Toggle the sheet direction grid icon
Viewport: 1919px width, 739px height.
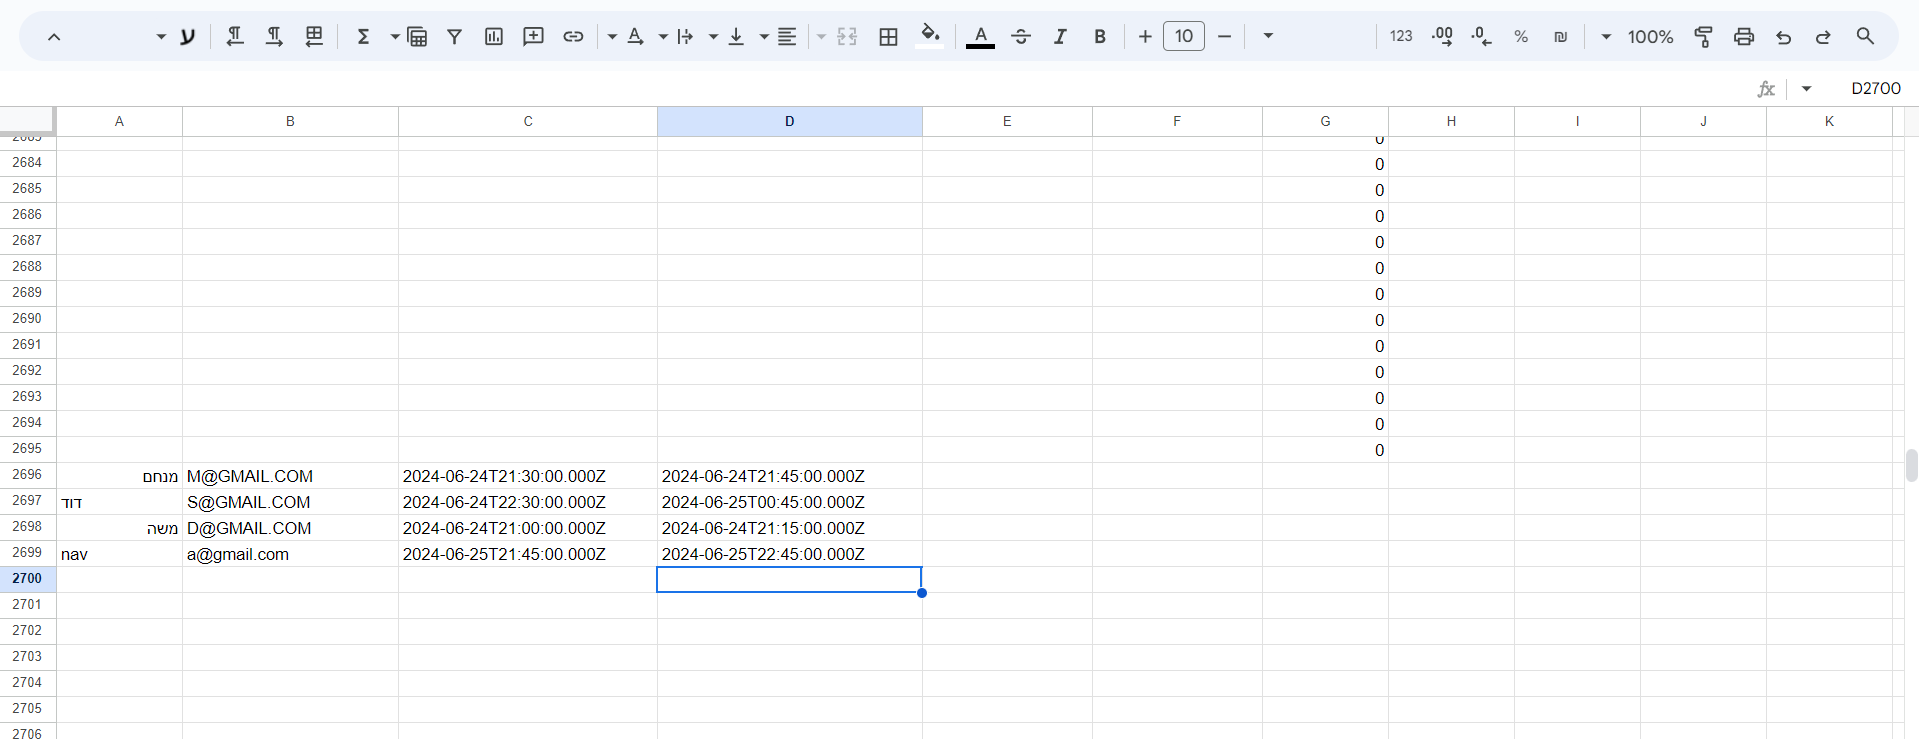314,36
